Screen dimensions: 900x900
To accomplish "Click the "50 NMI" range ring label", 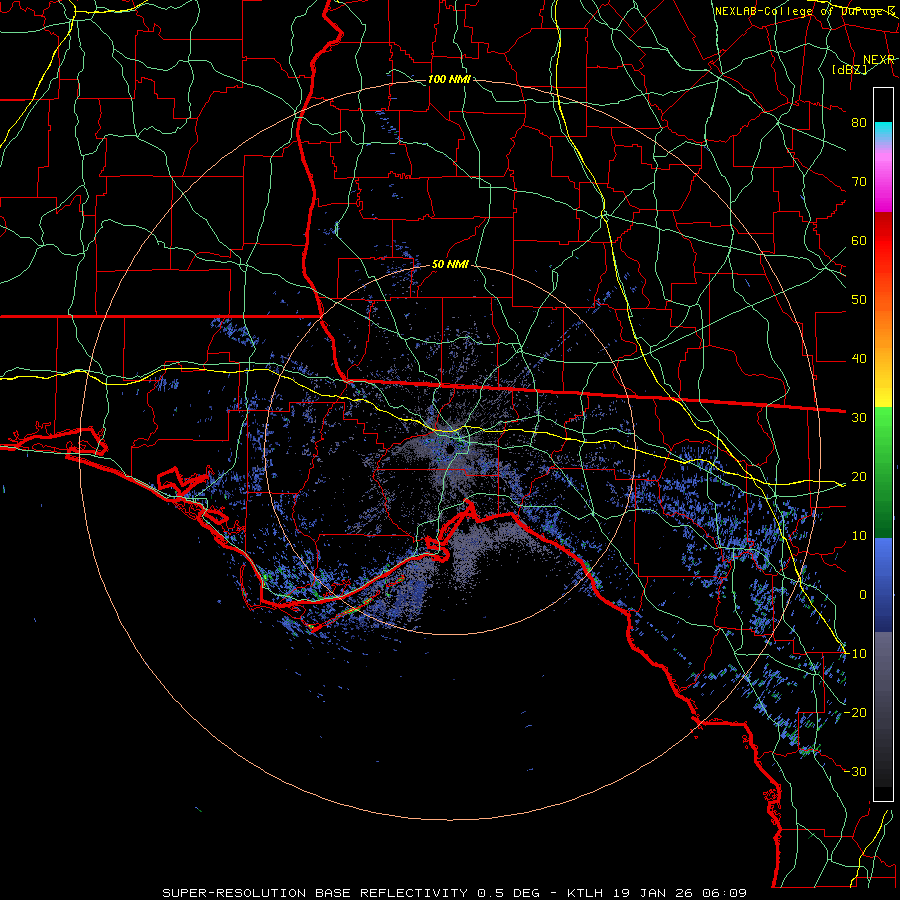I will (450, 265).
